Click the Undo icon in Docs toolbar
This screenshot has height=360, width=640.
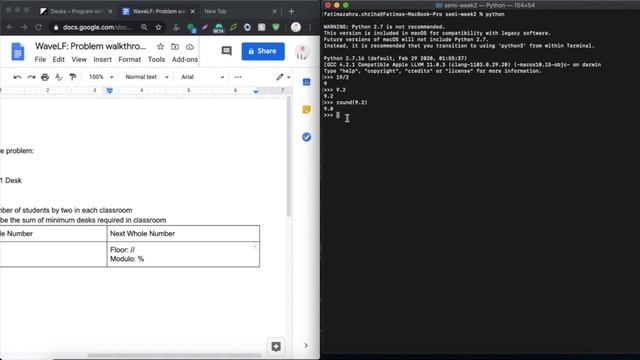(x=17, y=77)
